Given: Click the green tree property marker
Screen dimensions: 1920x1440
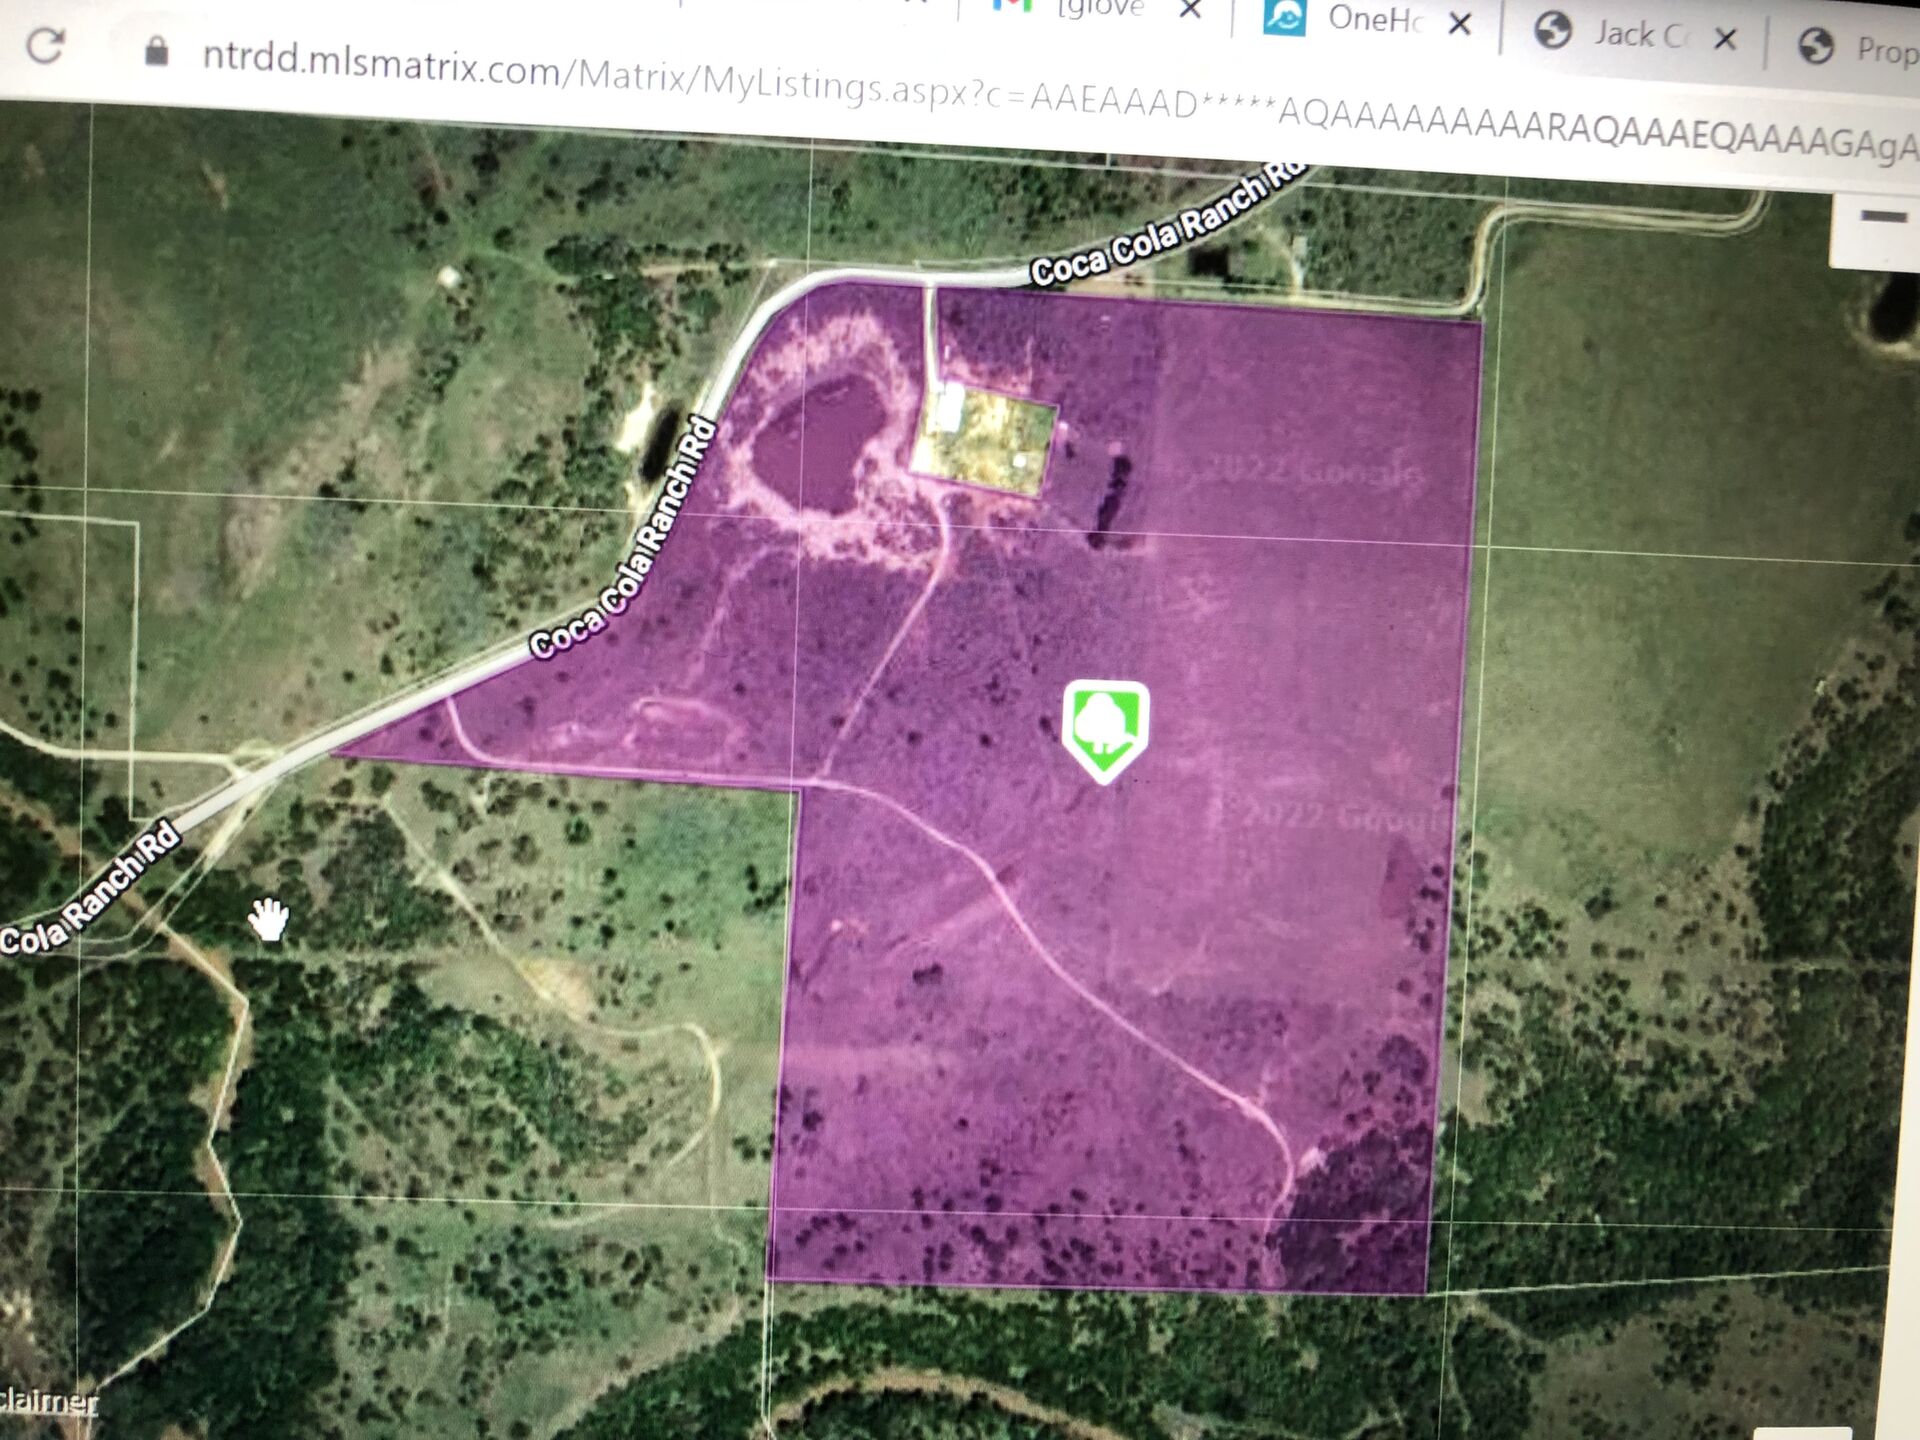Looking at the screenshot, I should (1105, 732).
